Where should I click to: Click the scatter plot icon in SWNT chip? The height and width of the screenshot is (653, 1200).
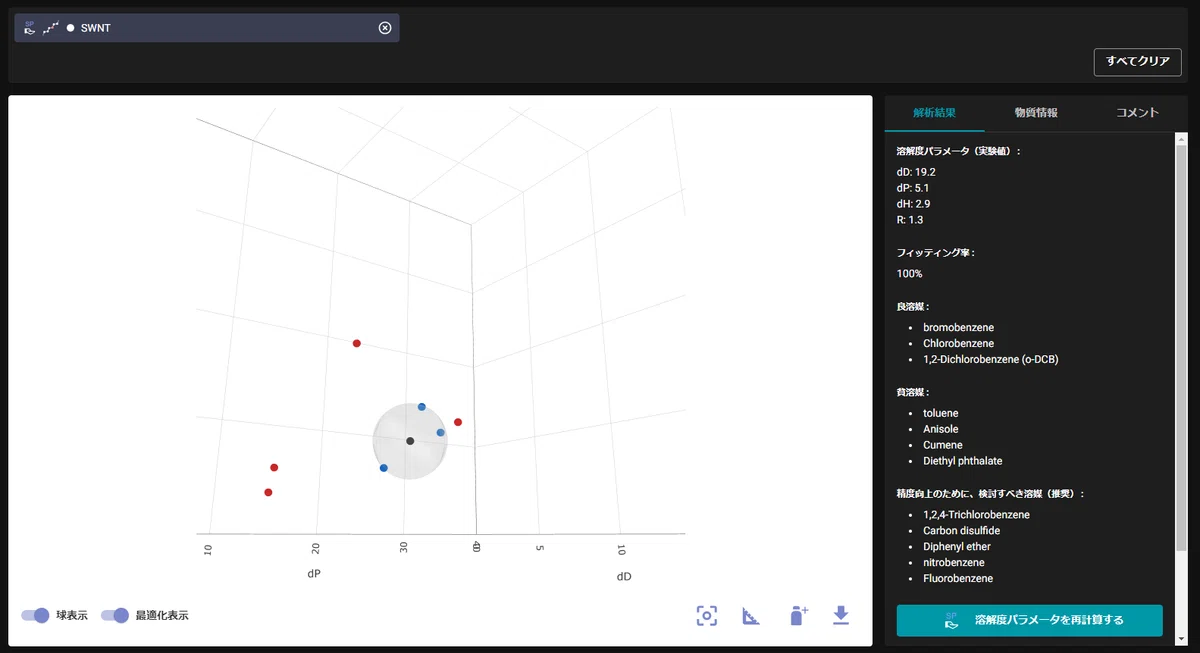tap(50, 28)
